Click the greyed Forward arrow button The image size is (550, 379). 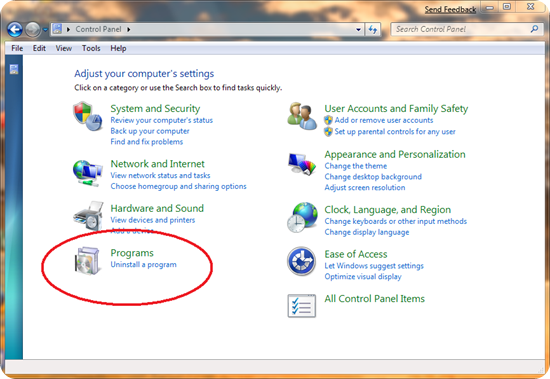pyautogui.click(x=32, y=29)
